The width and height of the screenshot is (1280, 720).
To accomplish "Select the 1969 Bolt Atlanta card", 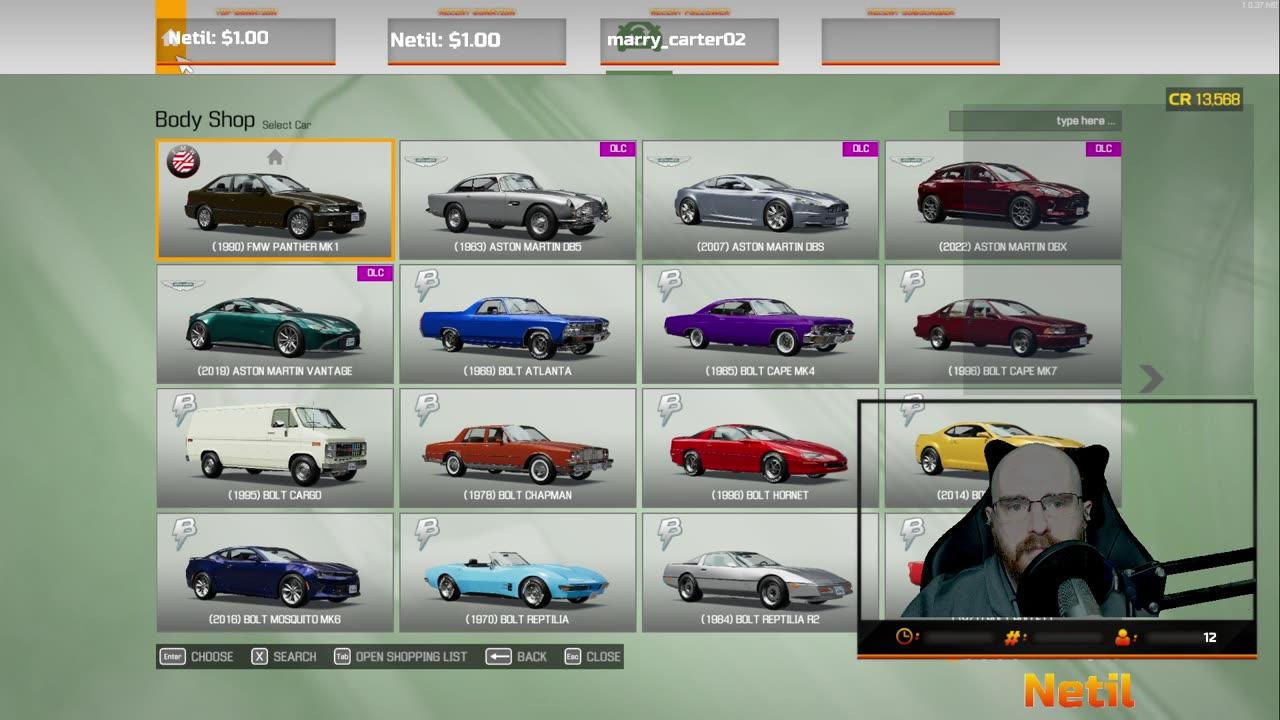I will click(518, 324).
